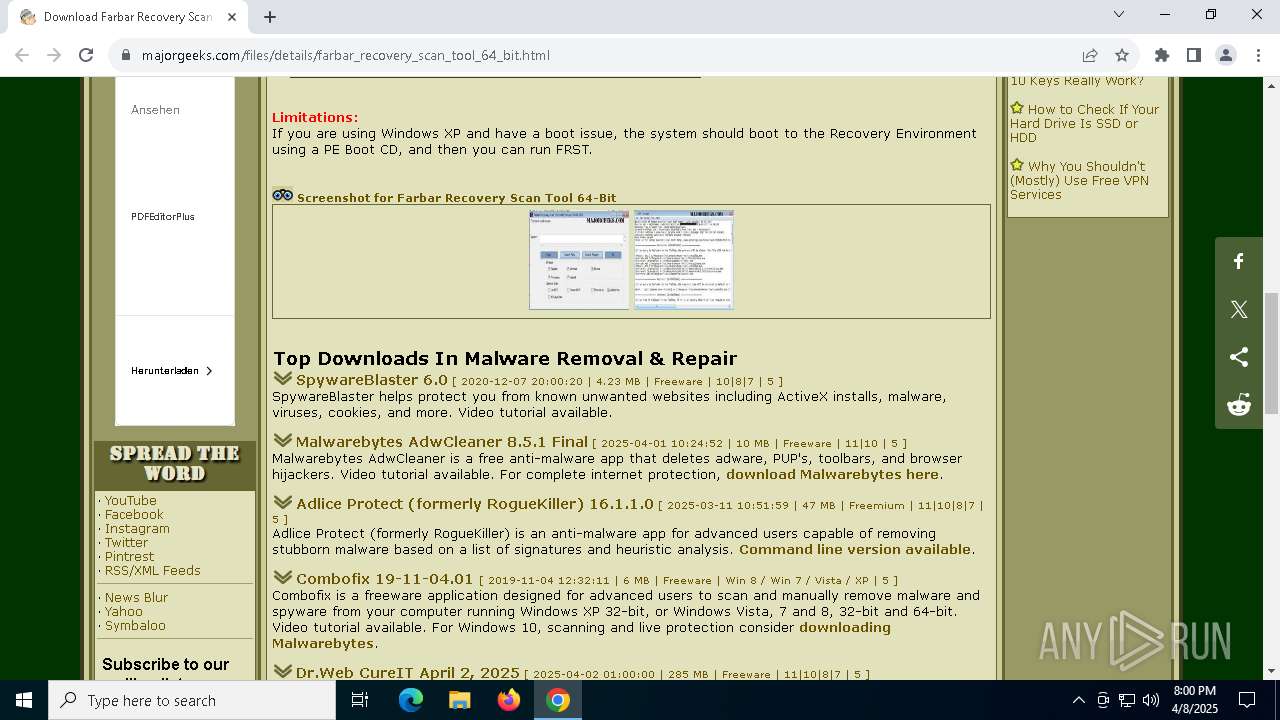Select the Download Farbar Recovery Scan tab
1280x720 pixels.
[130, 17]
